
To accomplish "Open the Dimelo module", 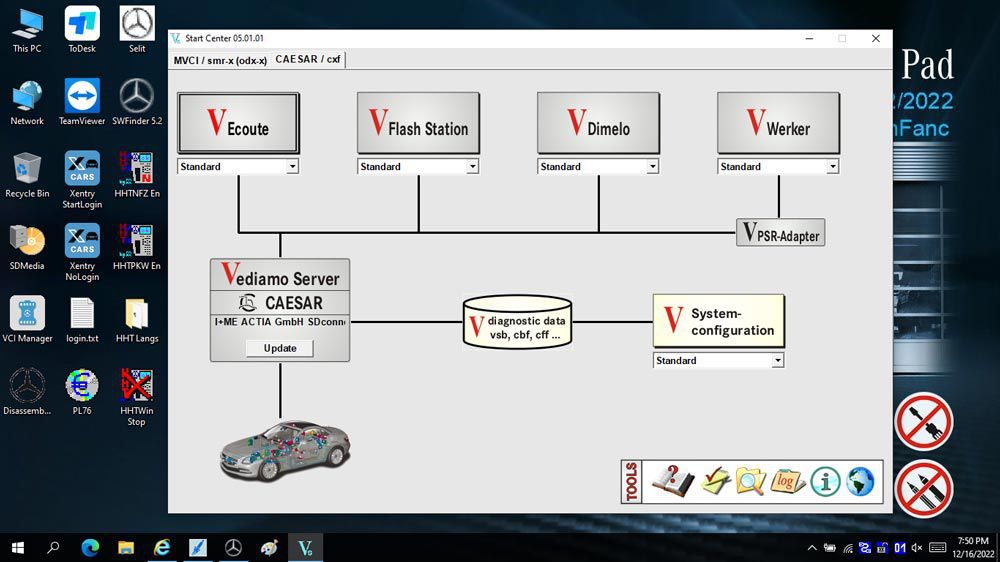I will click(x=598, y=122).
